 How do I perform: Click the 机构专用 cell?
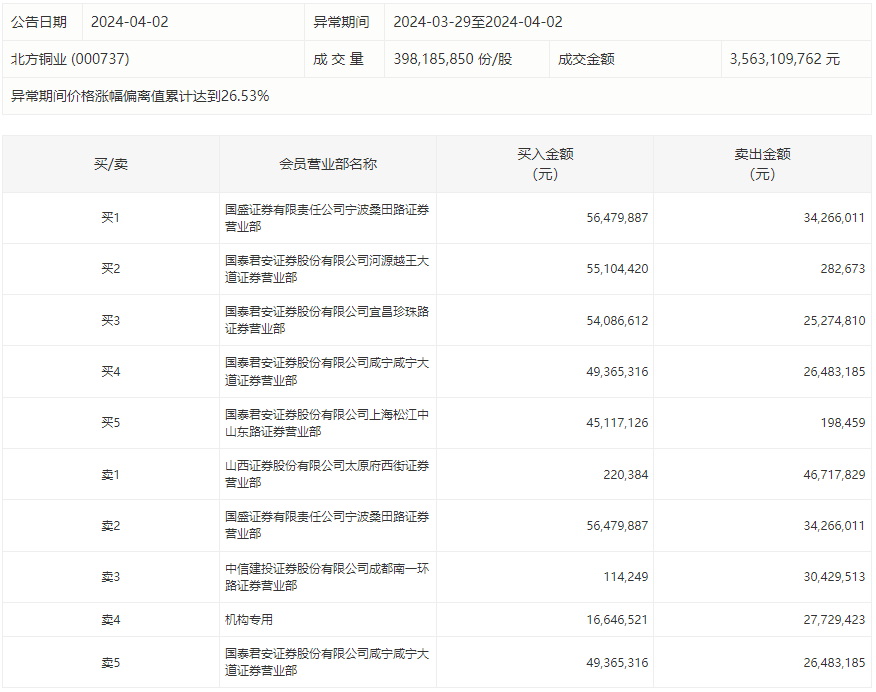249,620
